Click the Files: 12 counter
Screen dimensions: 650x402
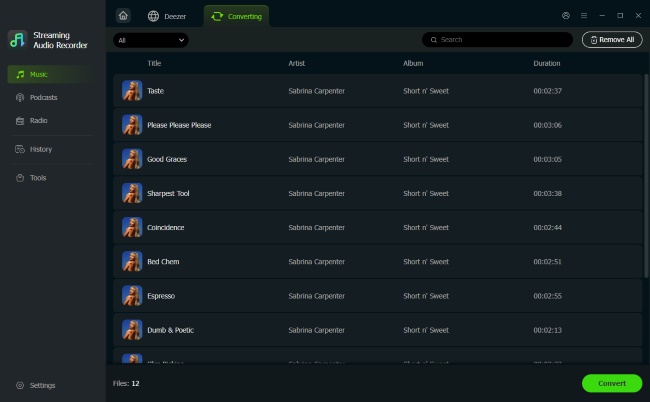pos(126,383)
